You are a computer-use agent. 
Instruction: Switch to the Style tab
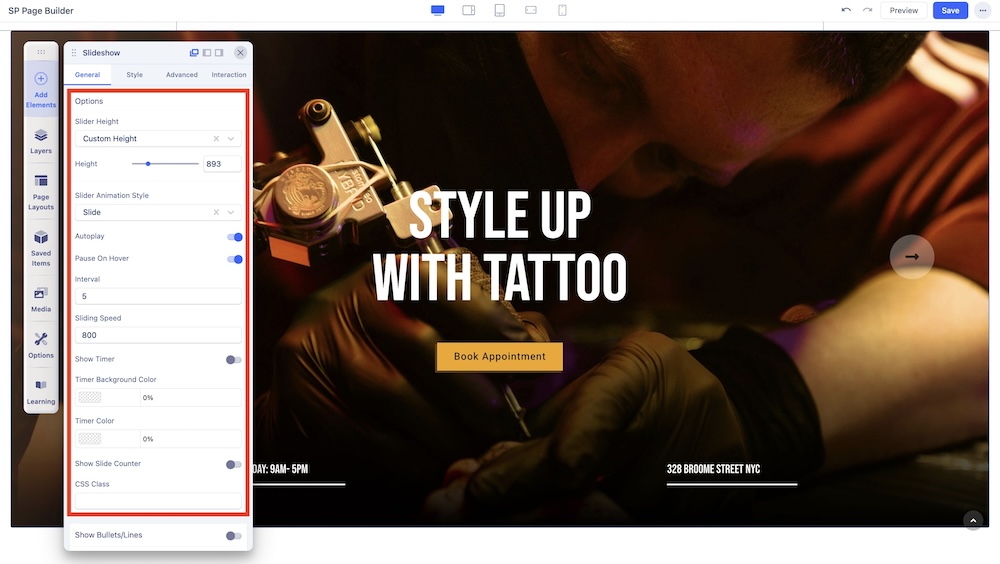(x=134, y=75)
